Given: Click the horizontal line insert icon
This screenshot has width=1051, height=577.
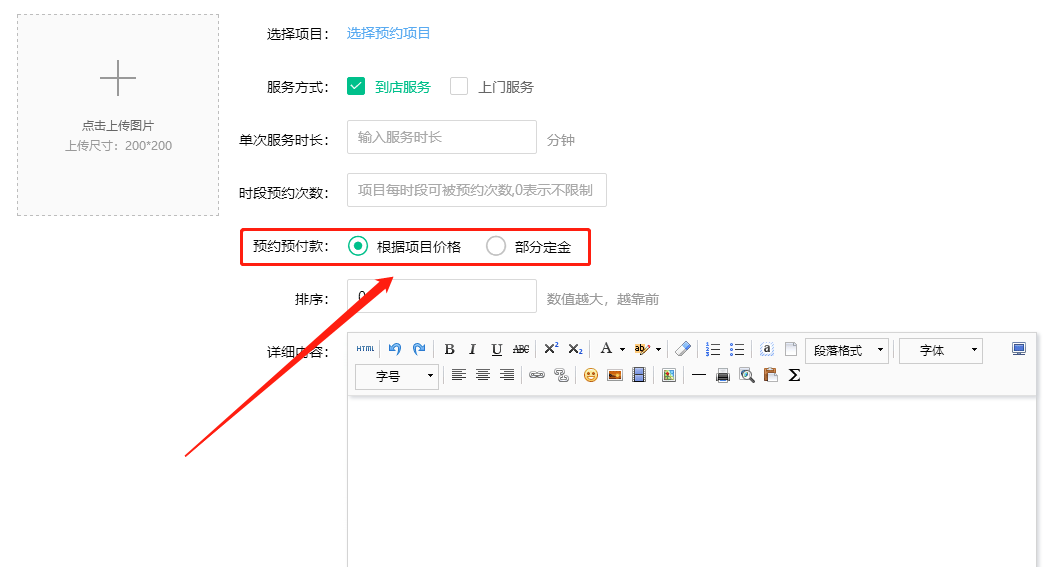Looking at the screenshot, I should click(x=700, y=375).
